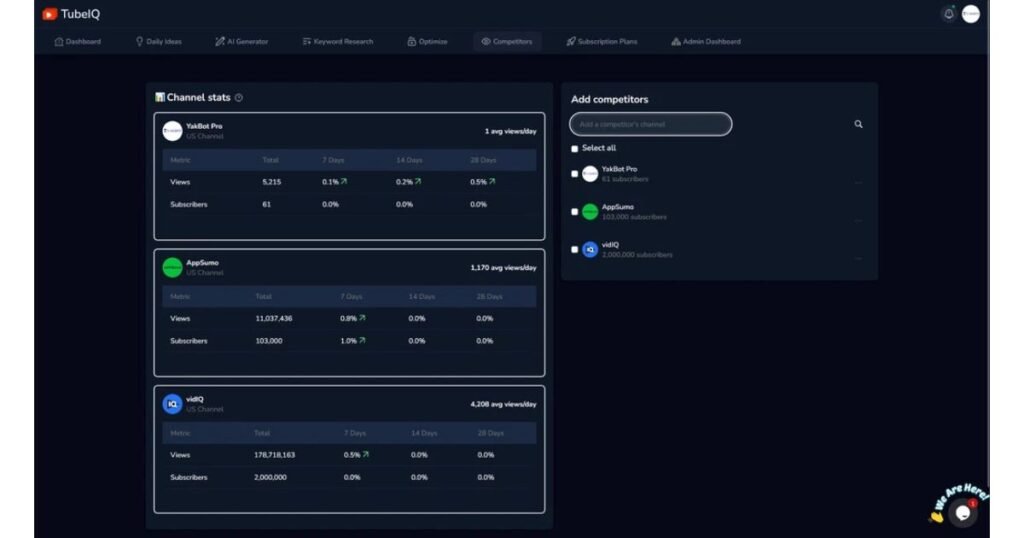Click the Add competitors heading

pos(609,99)
